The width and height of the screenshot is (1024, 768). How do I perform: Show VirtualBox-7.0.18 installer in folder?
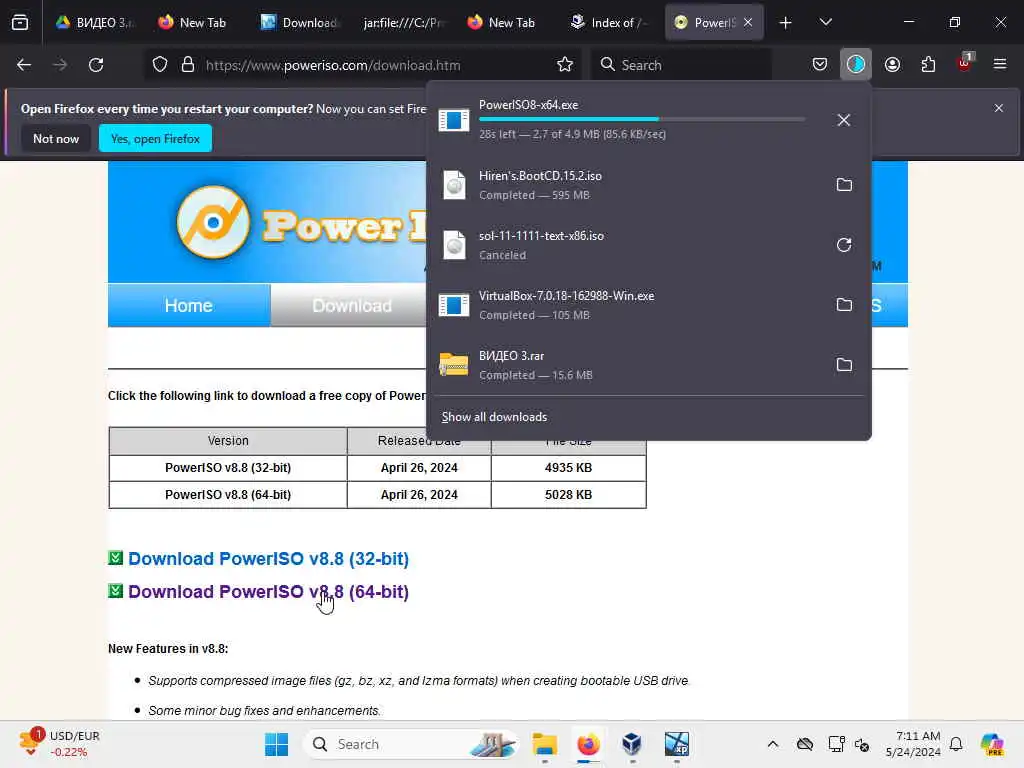pos(844,305)
